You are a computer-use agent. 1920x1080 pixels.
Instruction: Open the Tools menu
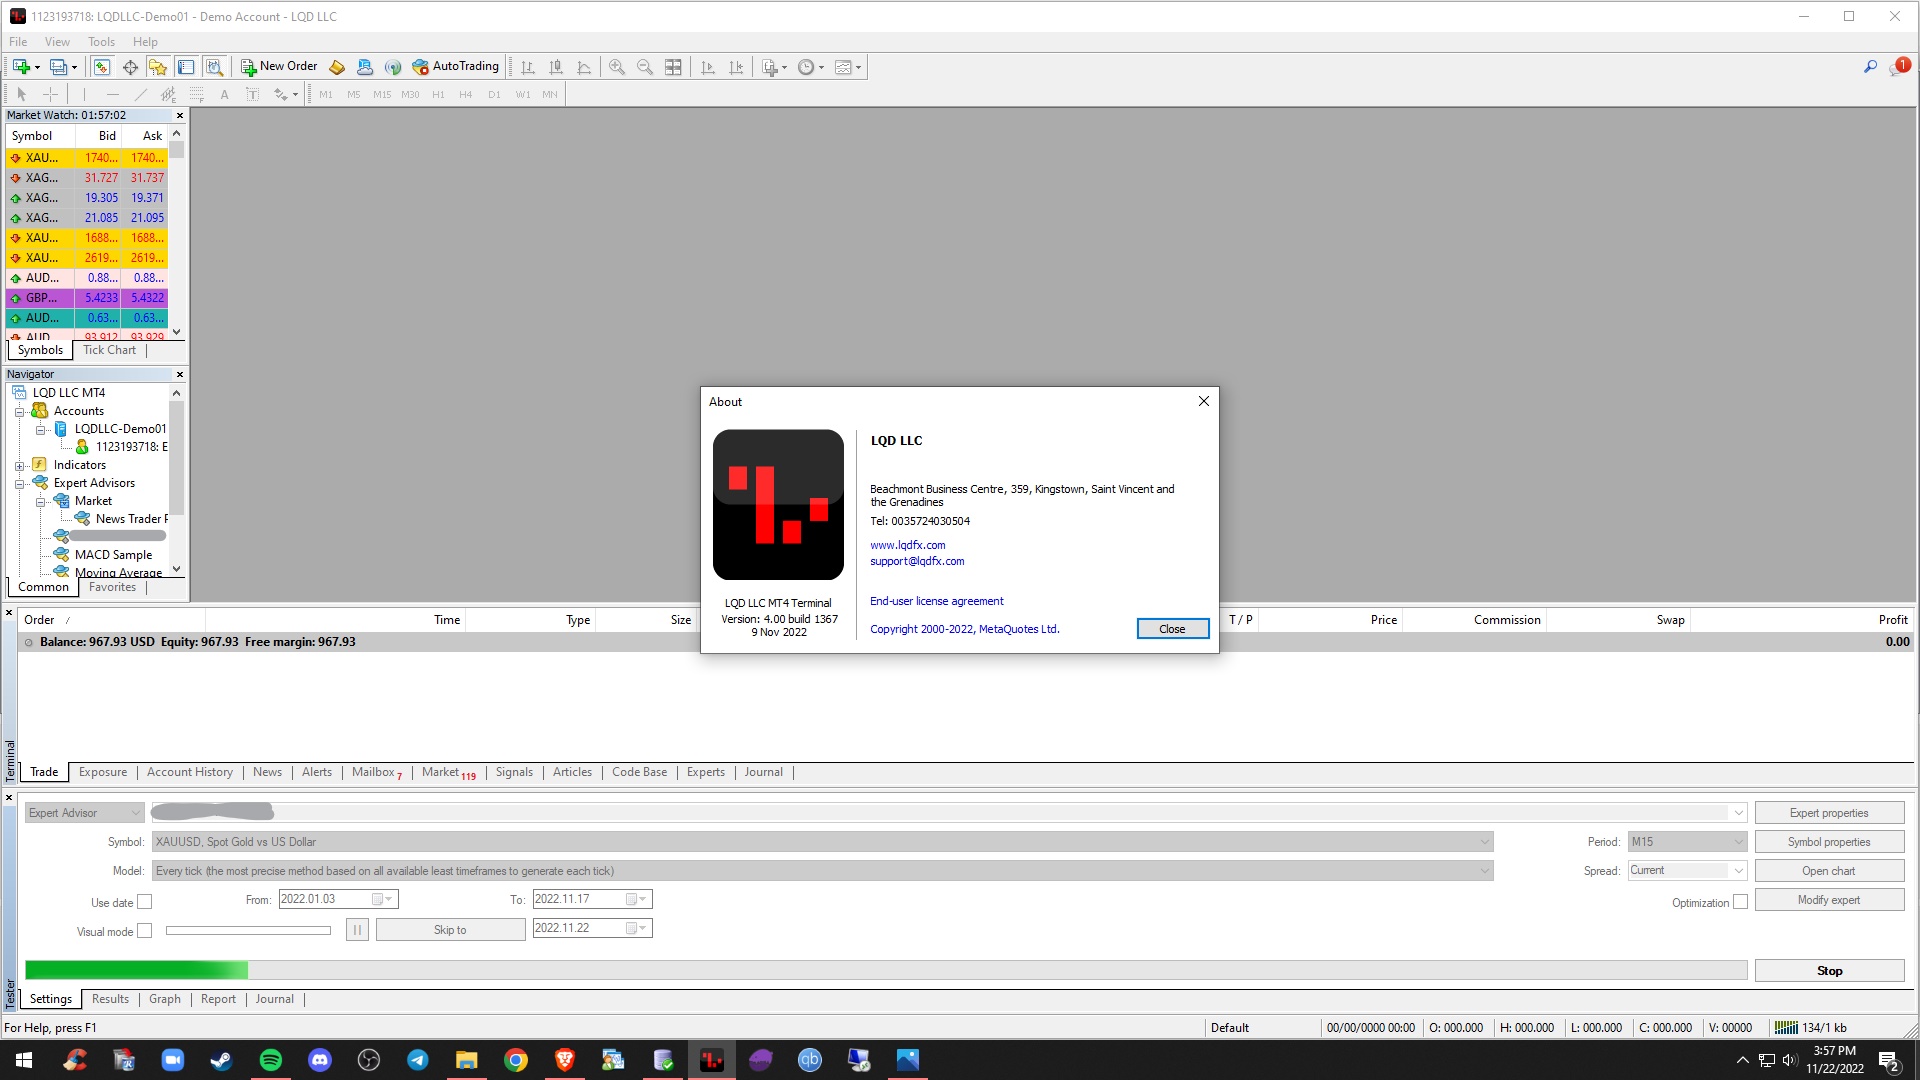click(101, 42)
